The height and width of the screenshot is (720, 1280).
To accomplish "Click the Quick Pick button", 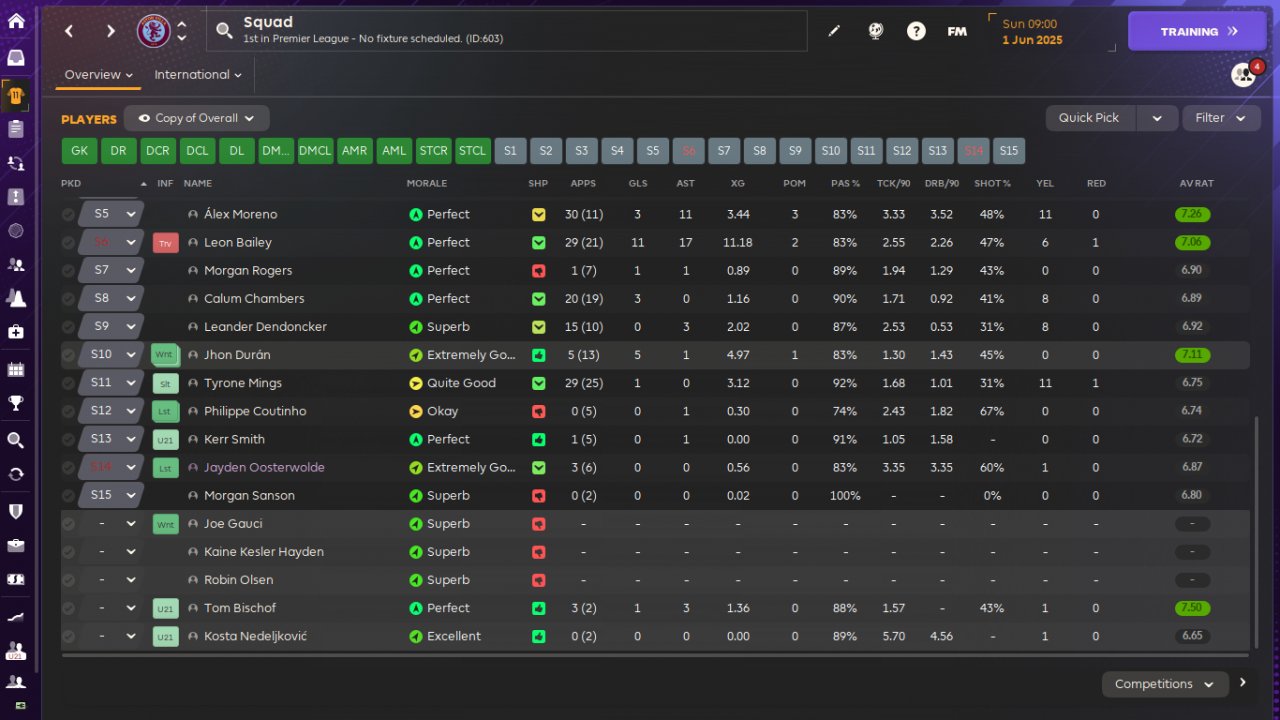I will [1089, 118].
